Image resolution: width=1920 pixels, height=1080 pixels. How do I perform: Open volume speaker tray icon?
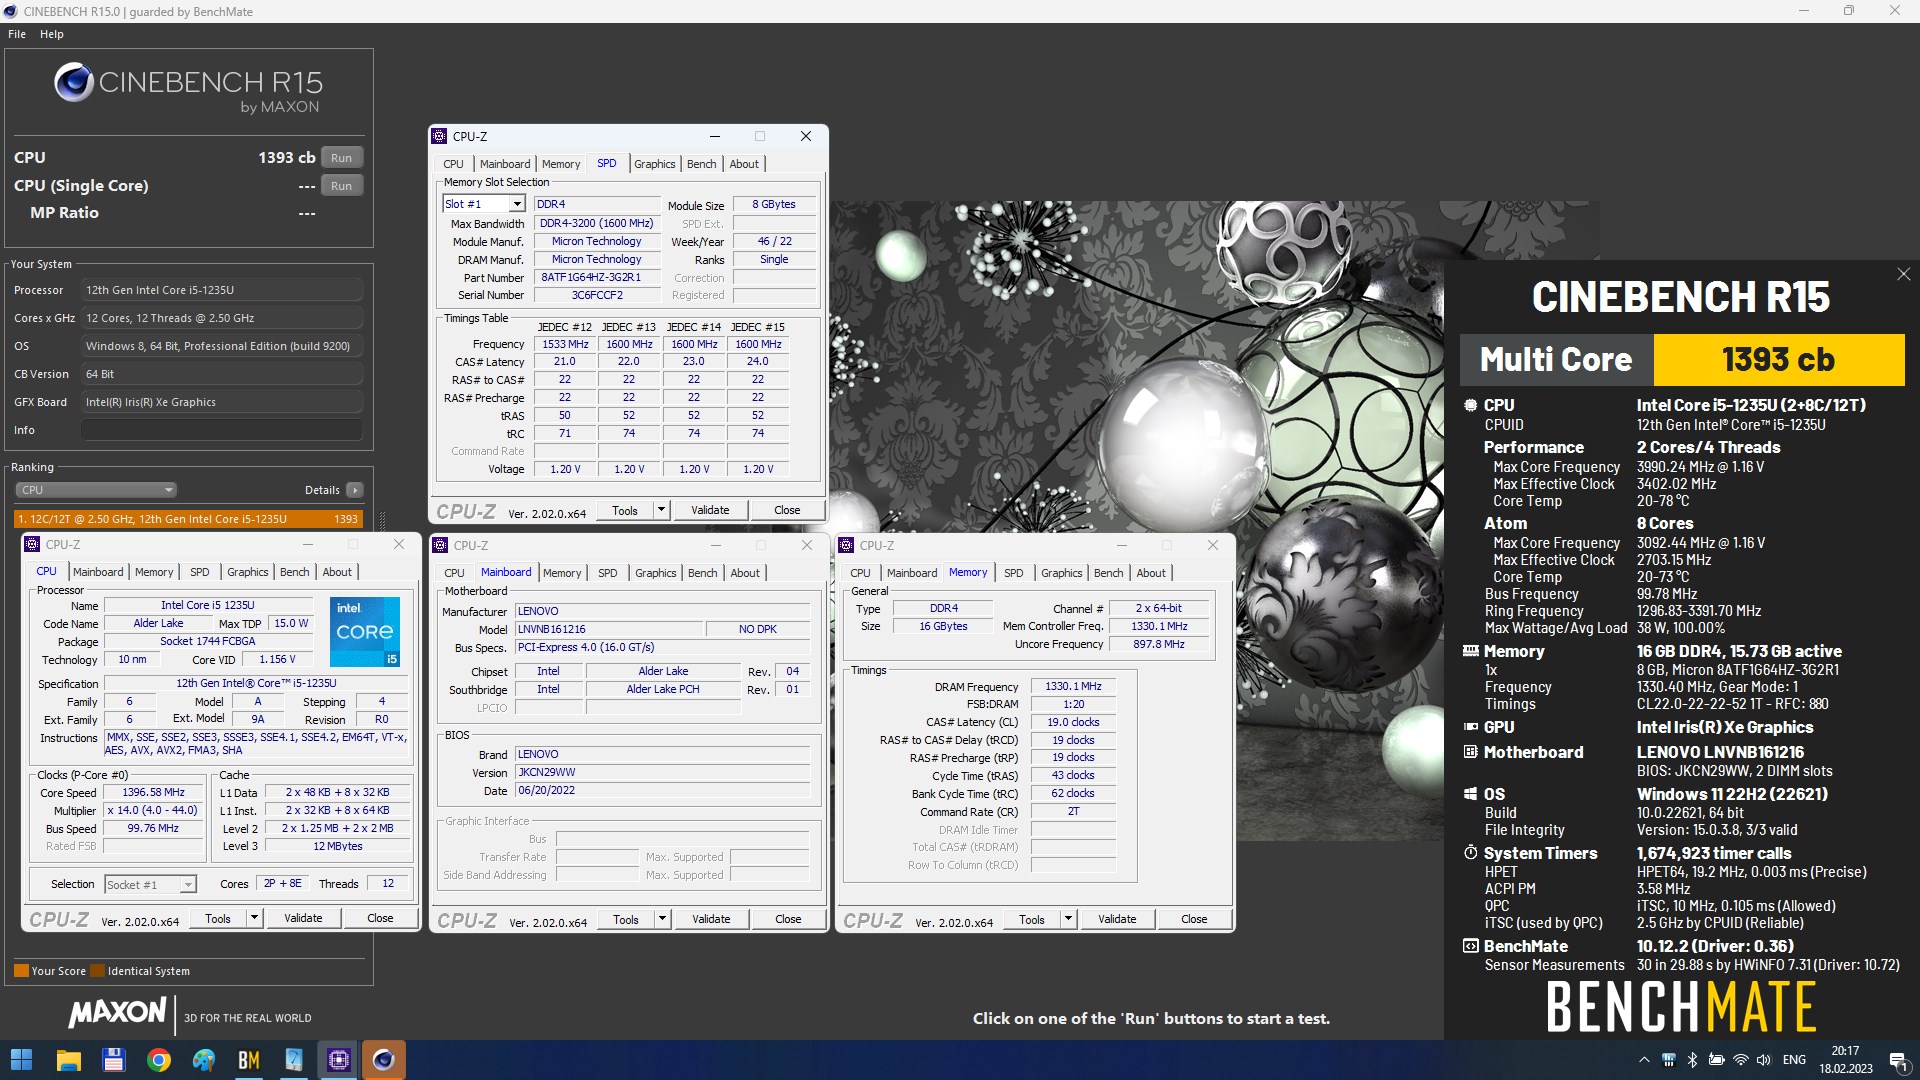point(1764,1060)
